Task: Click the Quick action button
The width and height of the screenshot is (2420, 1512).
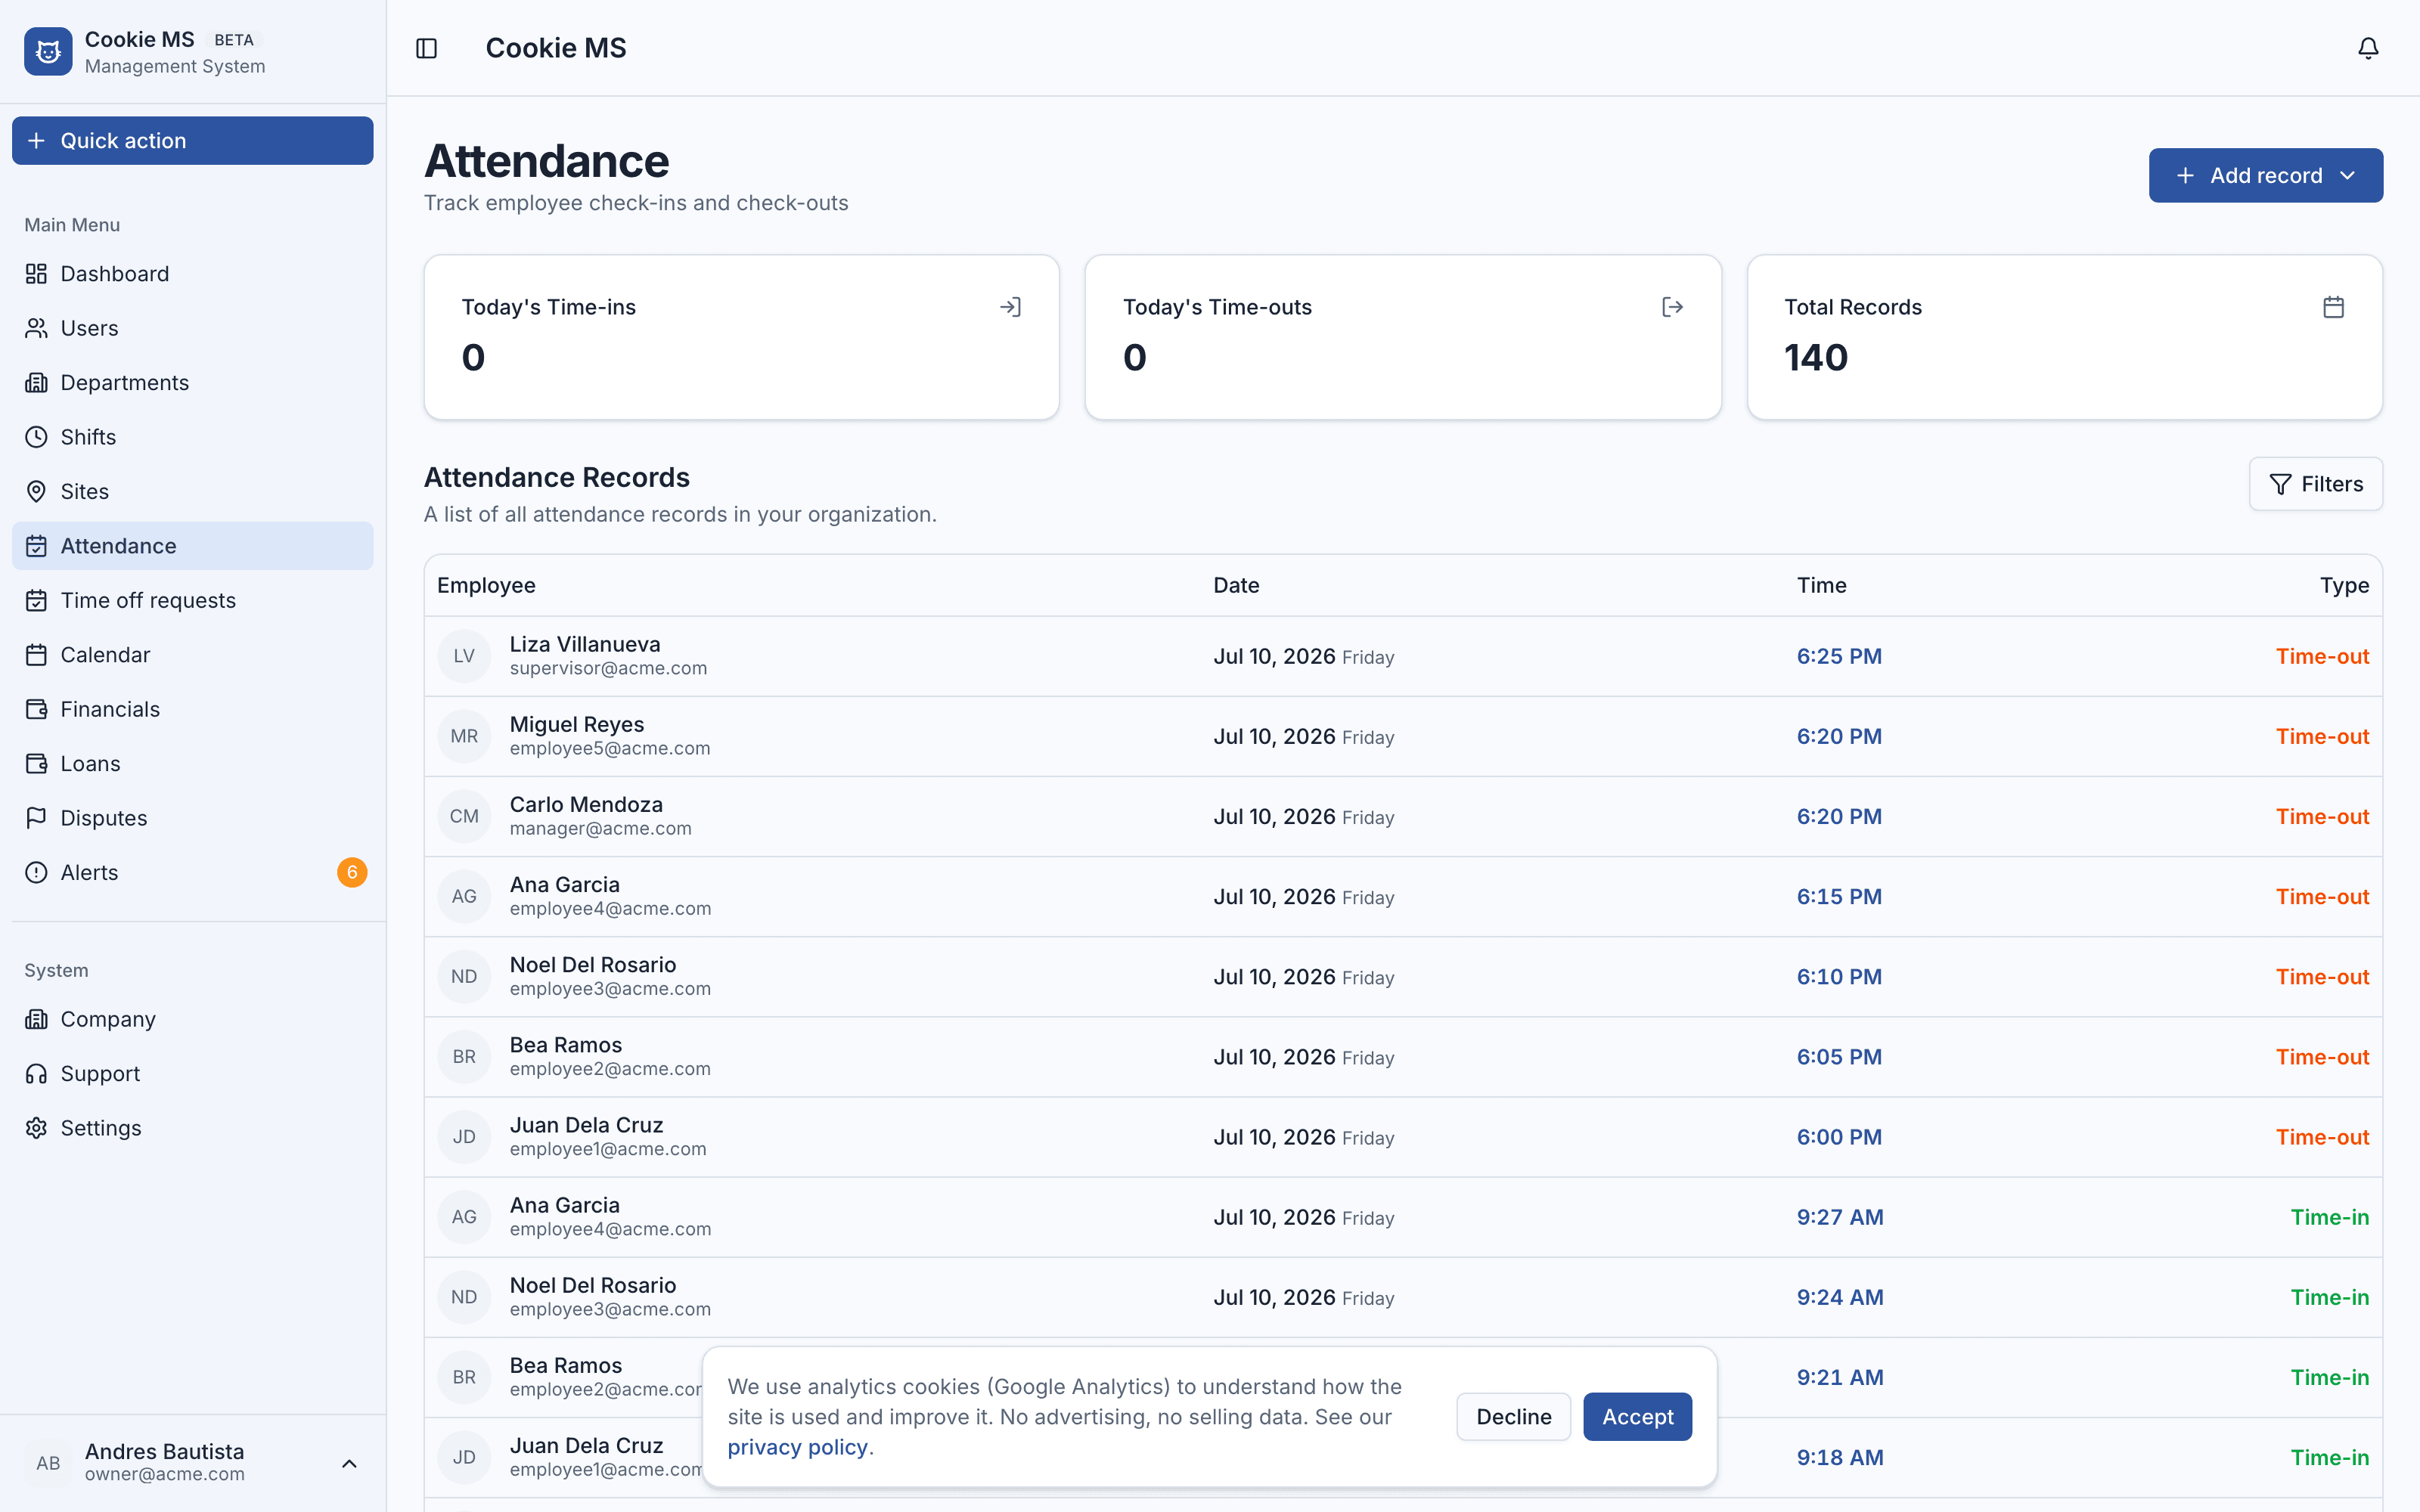Action: pyautogui.click(x=192, y=141)
